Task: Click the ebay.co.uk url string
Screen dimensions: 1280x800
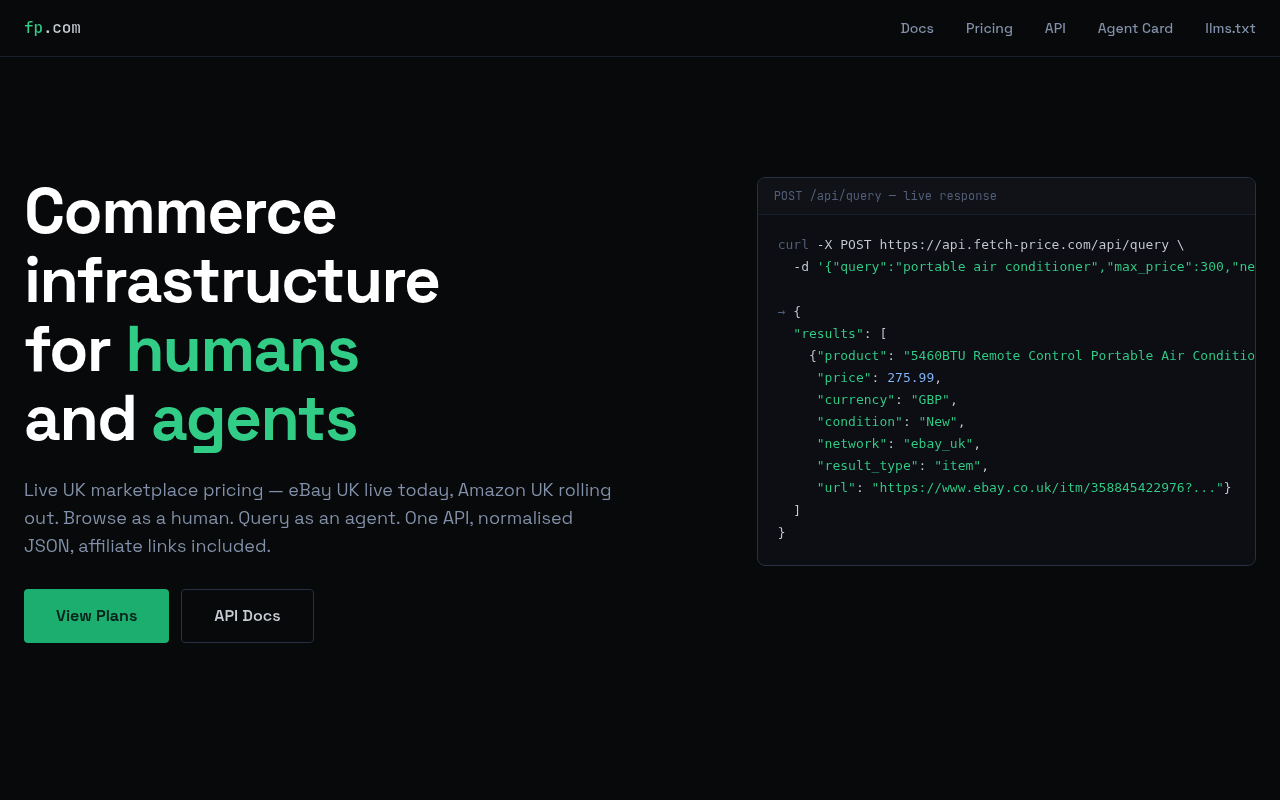Action: pyautogui.click(x=1047, y=488)
